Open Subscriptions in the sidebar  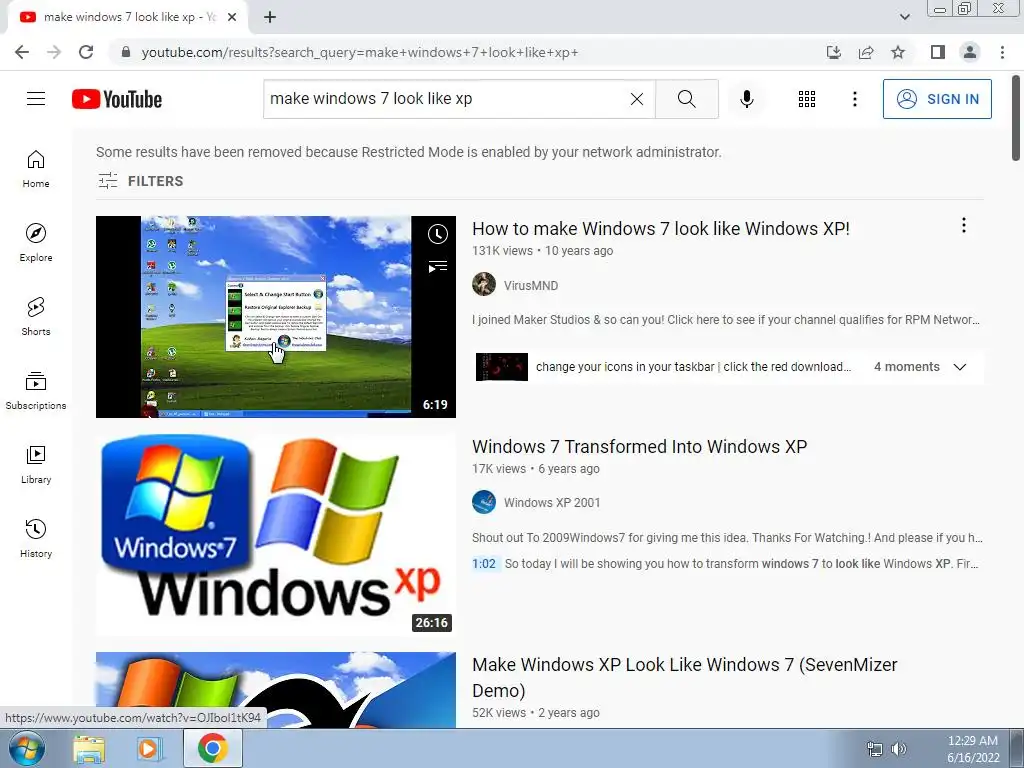coord(36,391)
